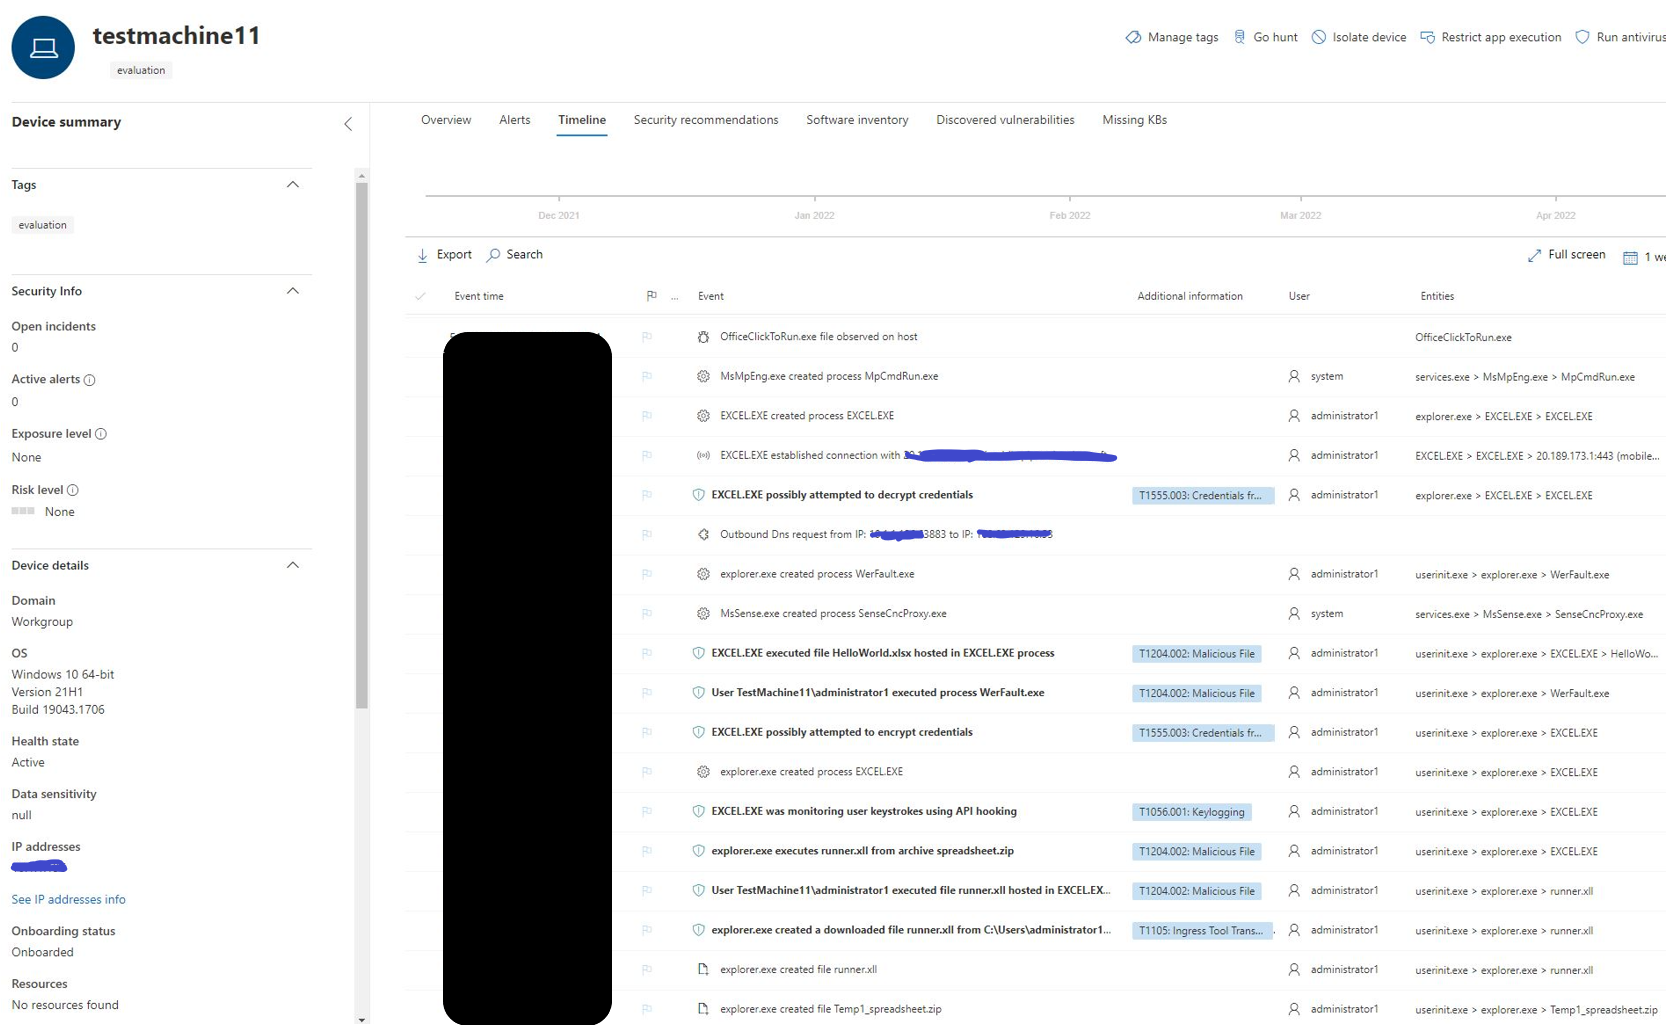This screenshot has width=1677, height=1025.
Task: Click the Device summary panel scrollbar
Action: [x=361, y=445]
